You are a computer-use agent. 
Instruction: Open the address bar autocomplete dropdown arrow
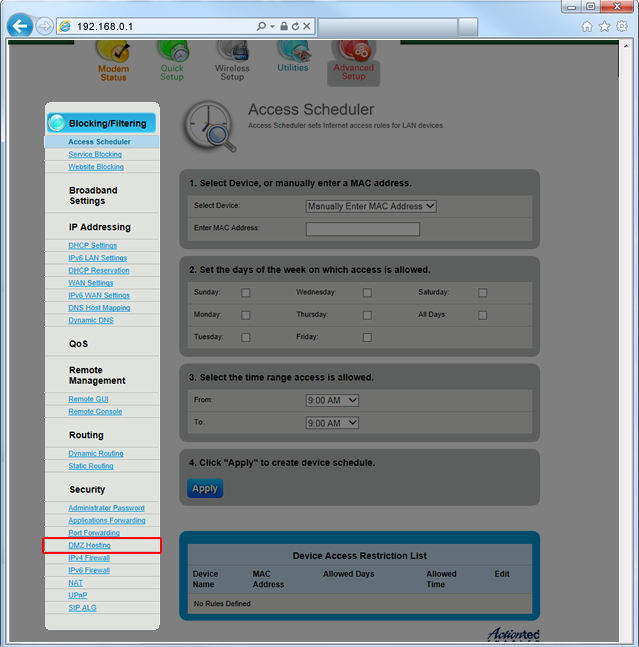[272, 26]
